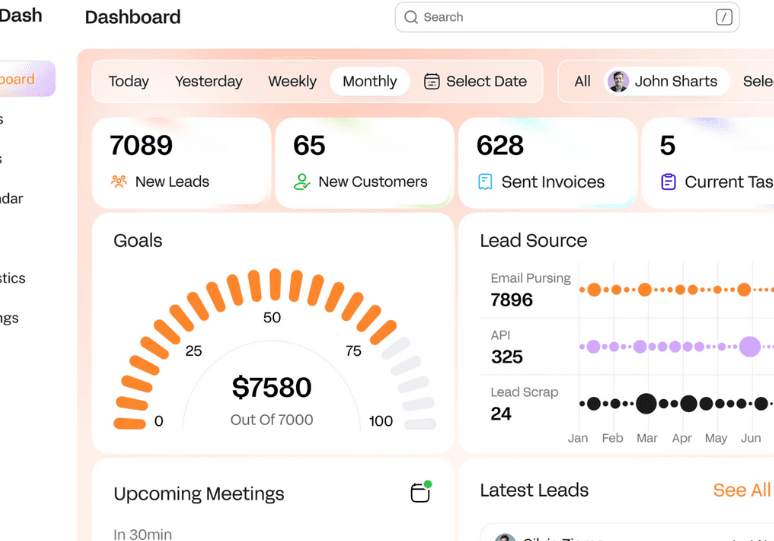Screen dimensions: 774x541
Task: Select the Monthly time range
Action: click(369, 82)
